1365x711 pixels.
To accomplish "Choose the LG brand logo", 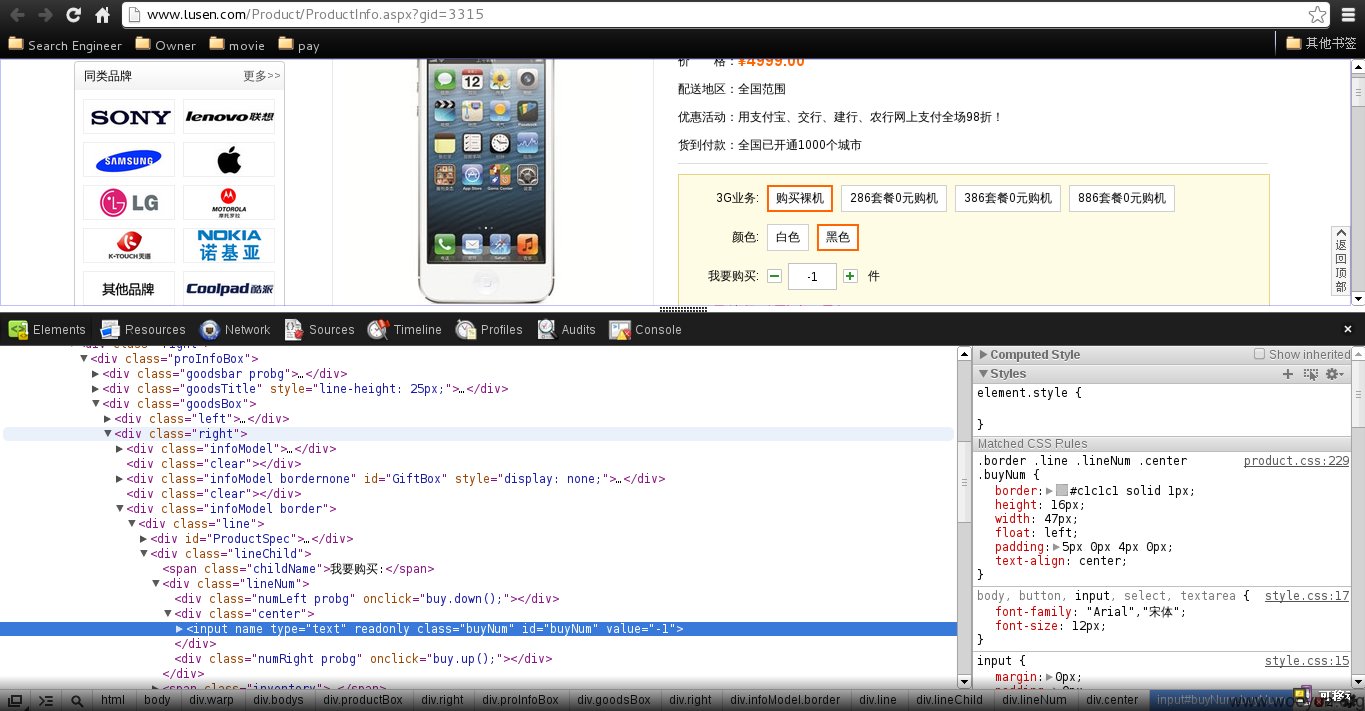I will [130, 203].
